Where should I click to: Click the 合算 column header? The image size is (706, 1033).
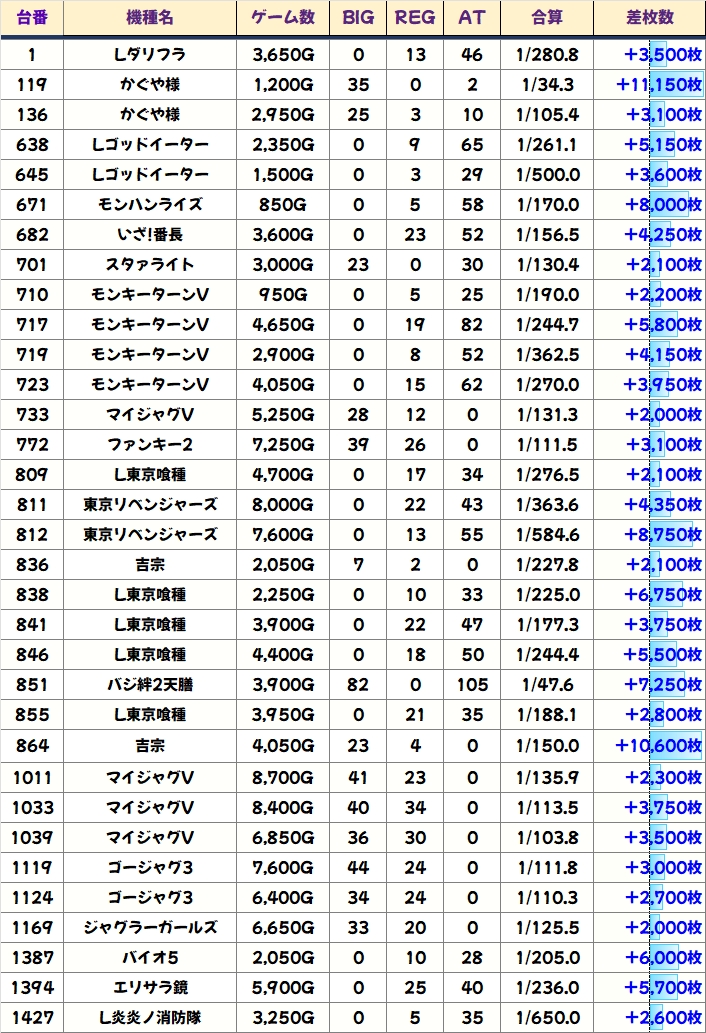pyautogui.click(x=547, y=18)
